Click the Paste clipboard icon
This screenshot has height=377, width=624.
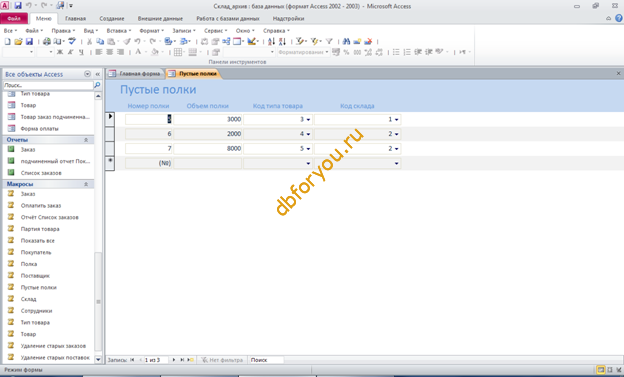[x=111, y=41]
